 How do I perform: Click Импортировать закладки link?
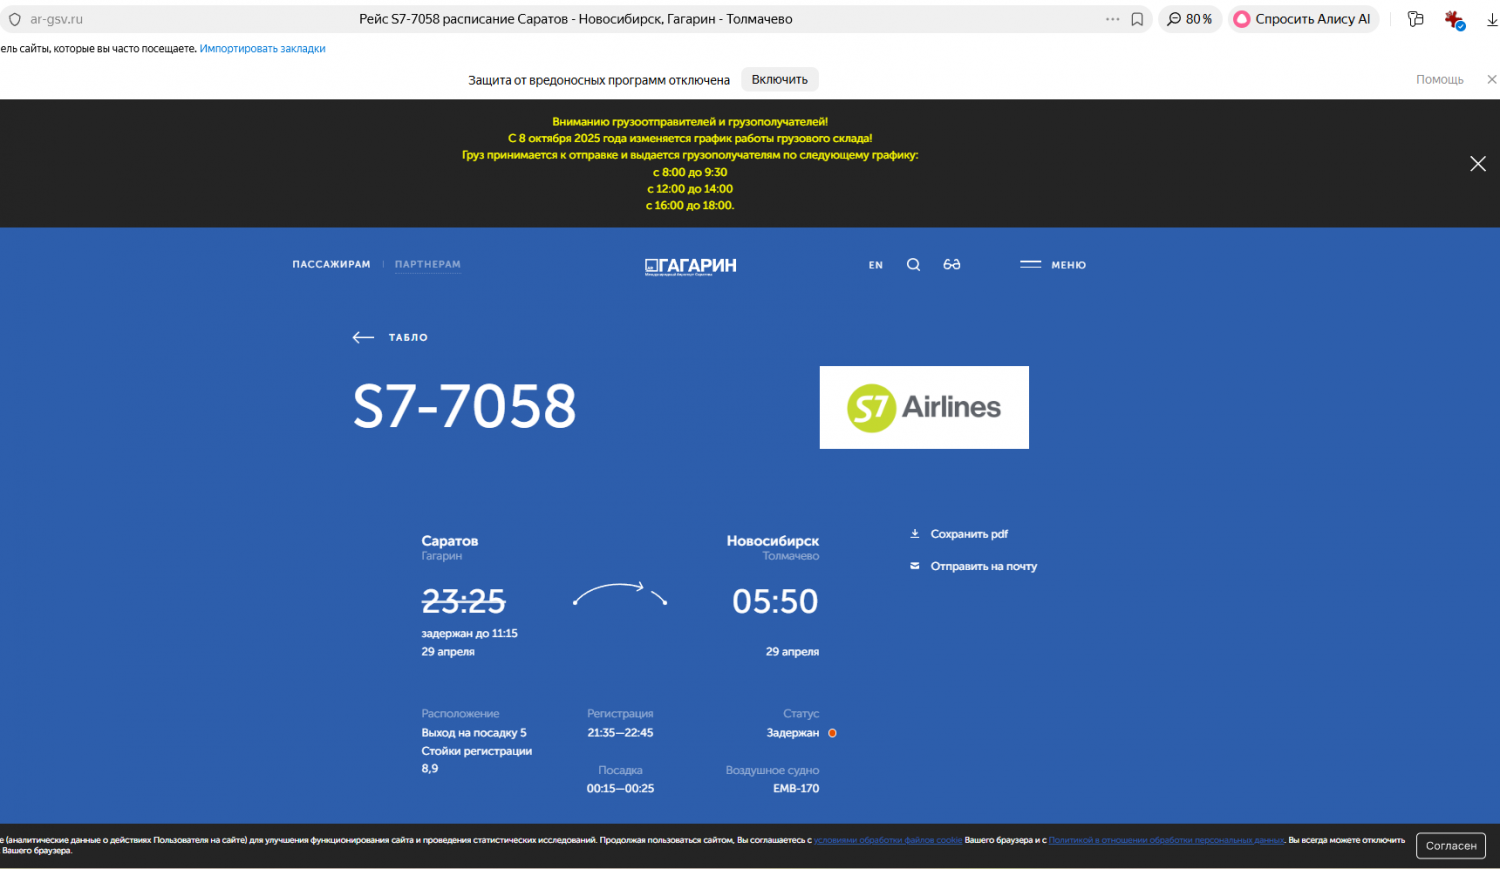[262, 49]
